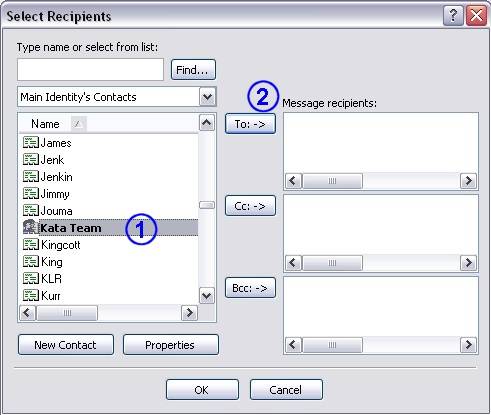Screen dimensions: 491x415
Task: Click the Kata Team group icon
Action: click(x=31, y=228)
